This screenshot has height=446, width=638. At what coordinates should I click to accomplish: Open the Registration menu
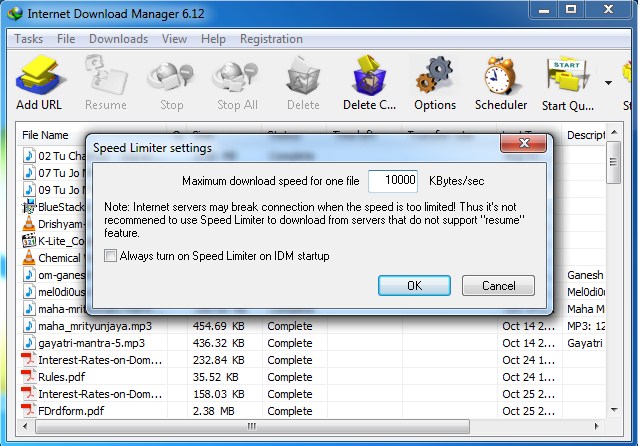tap(271, 39)
